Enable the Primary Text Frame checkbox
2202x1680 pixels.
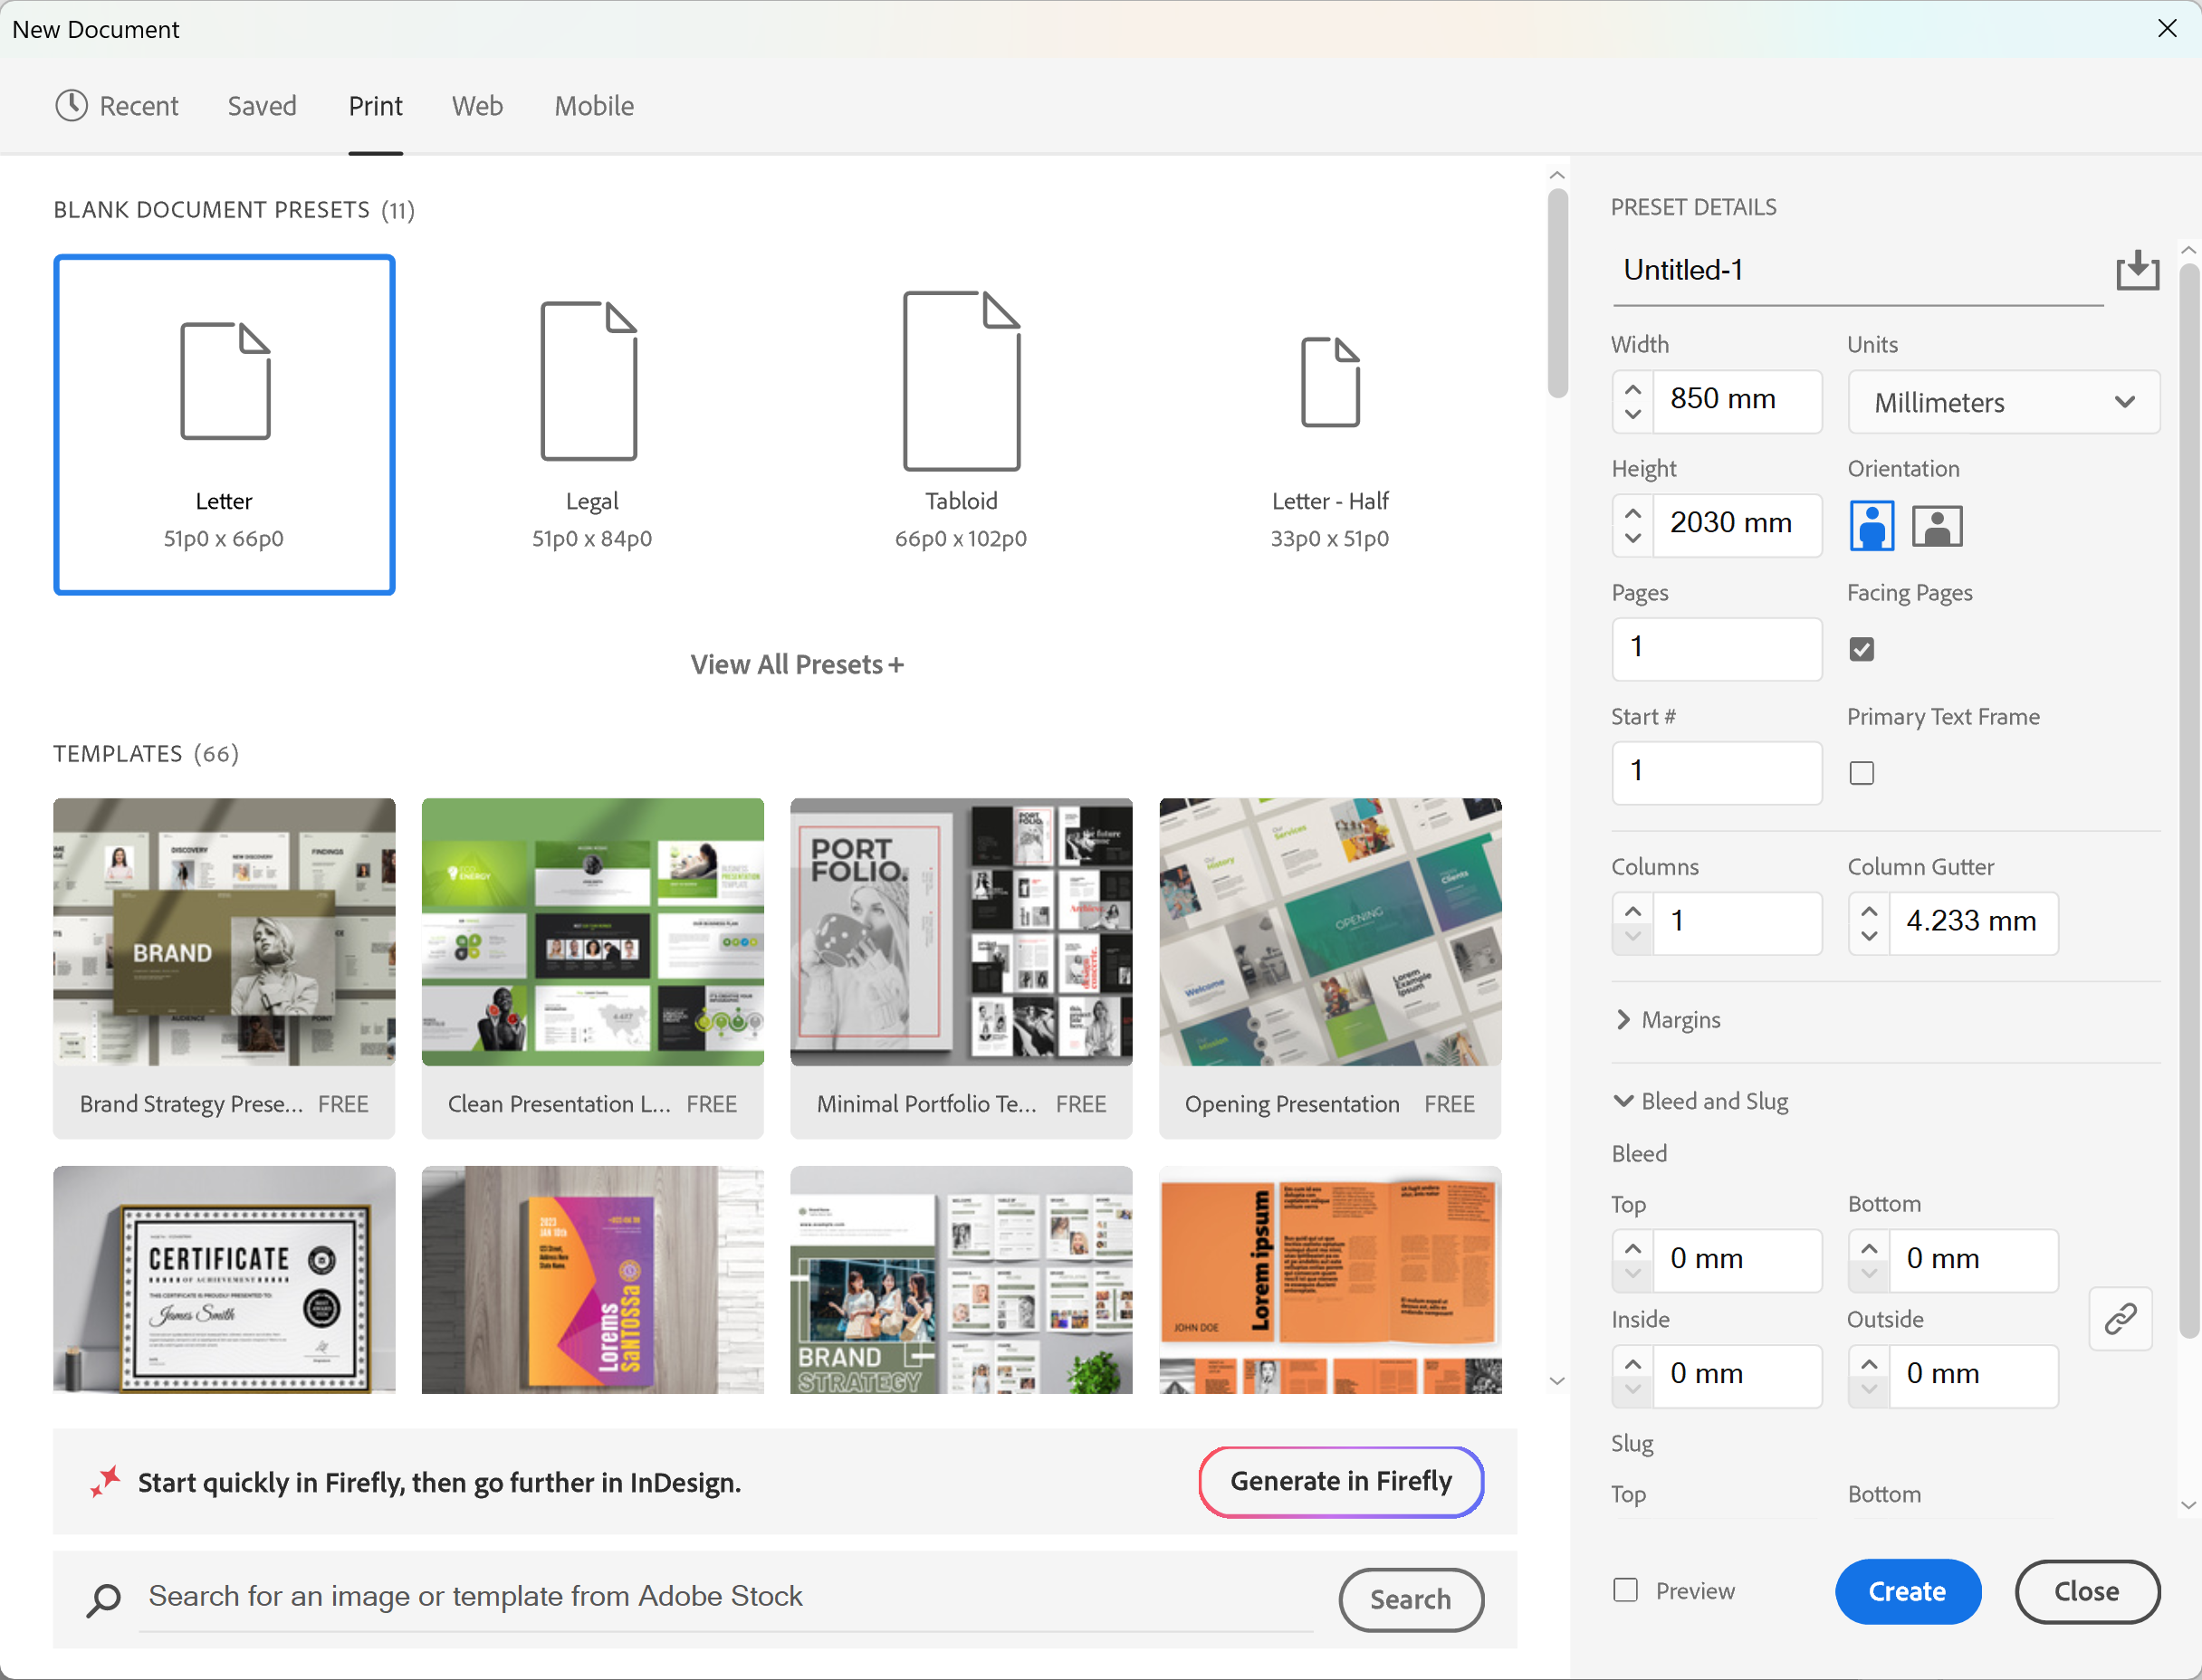1861,773
